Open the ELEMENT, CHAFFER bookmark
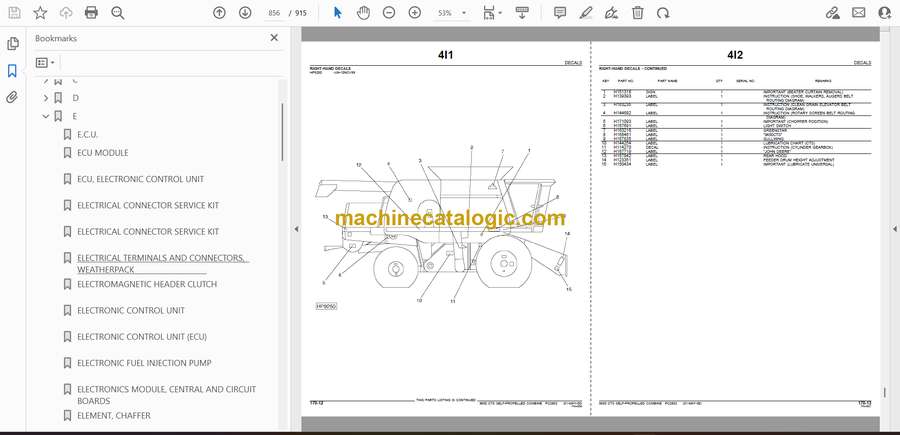Image resolution: width=900 pixels, height=435 pixels. pyautogui.click(x=114, y=415)
